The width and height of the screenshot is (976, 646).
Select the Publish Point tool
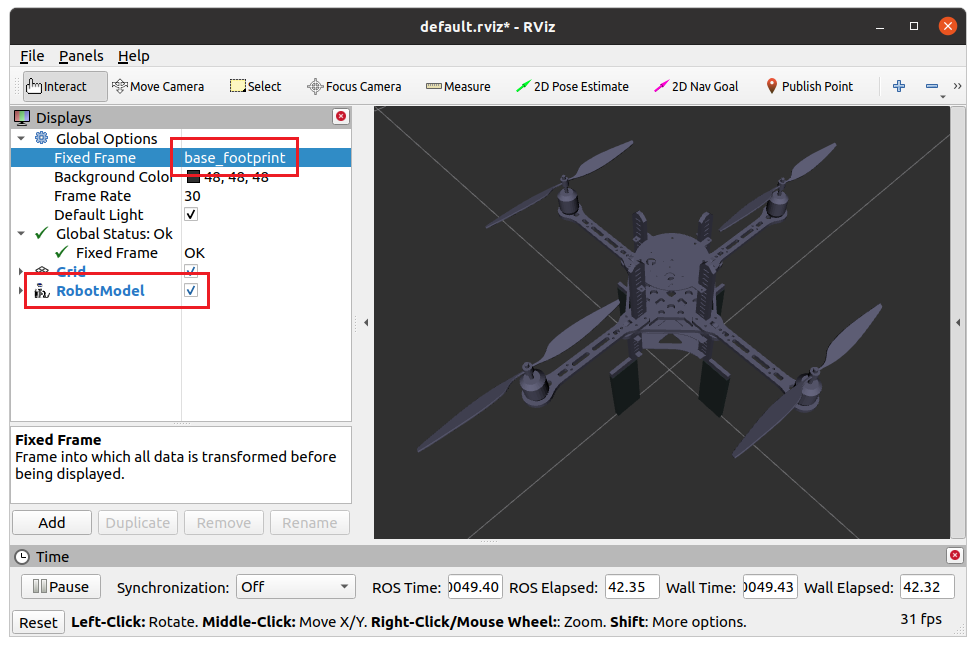pos(809,86)
